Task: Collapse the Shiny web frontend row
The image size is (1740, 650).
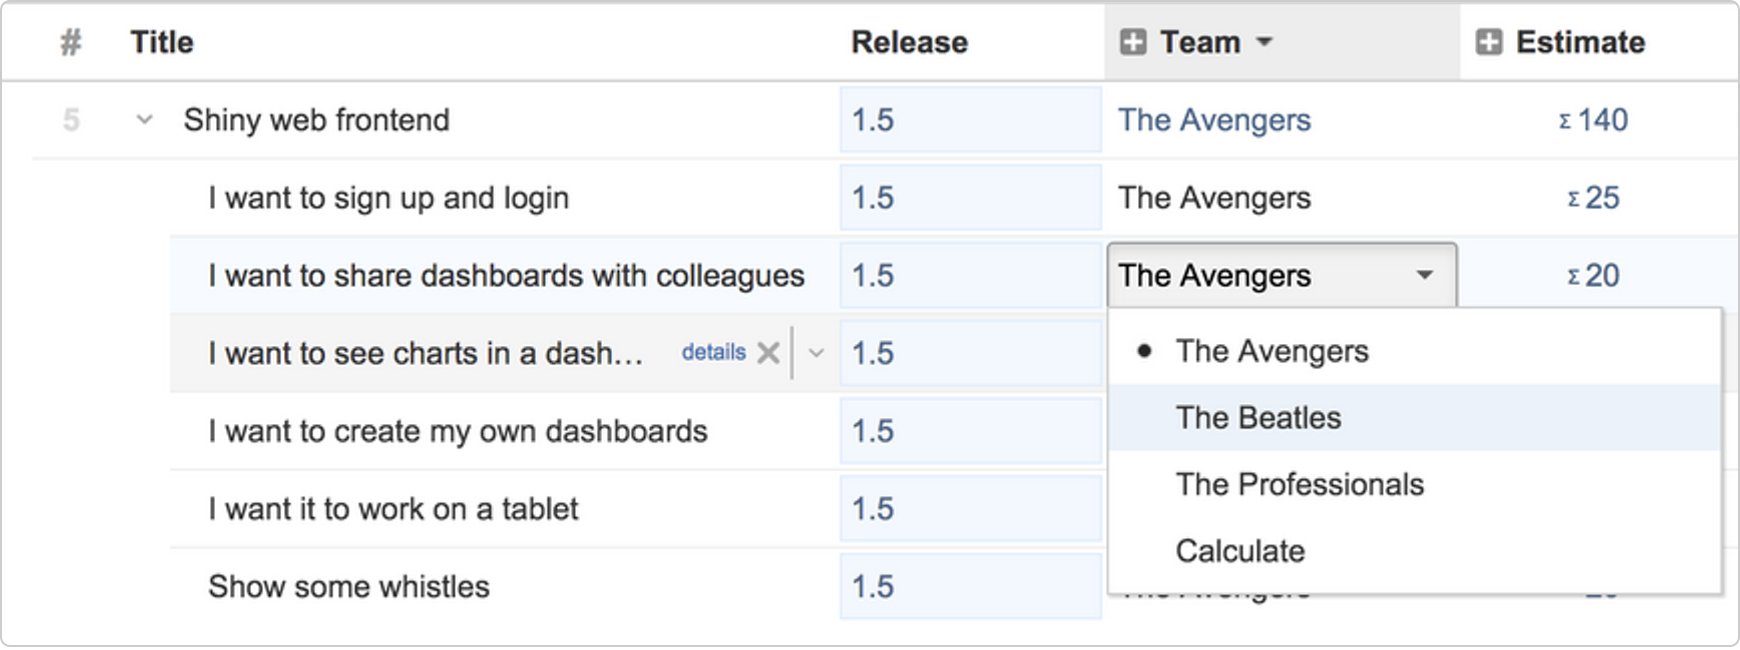Action: tap(145, 120)
